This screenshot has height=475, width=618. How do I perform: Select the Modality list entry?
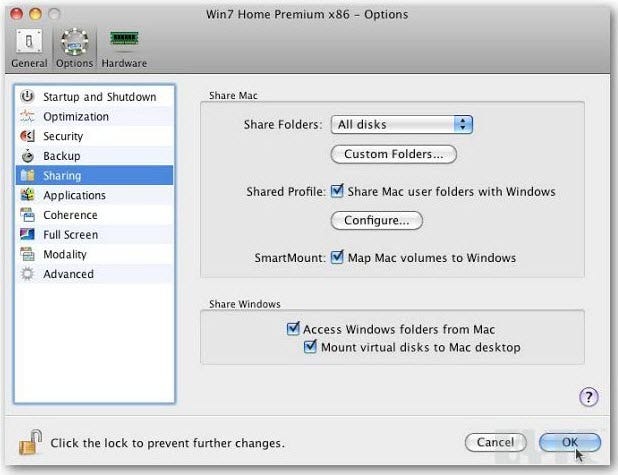point(95,254)
